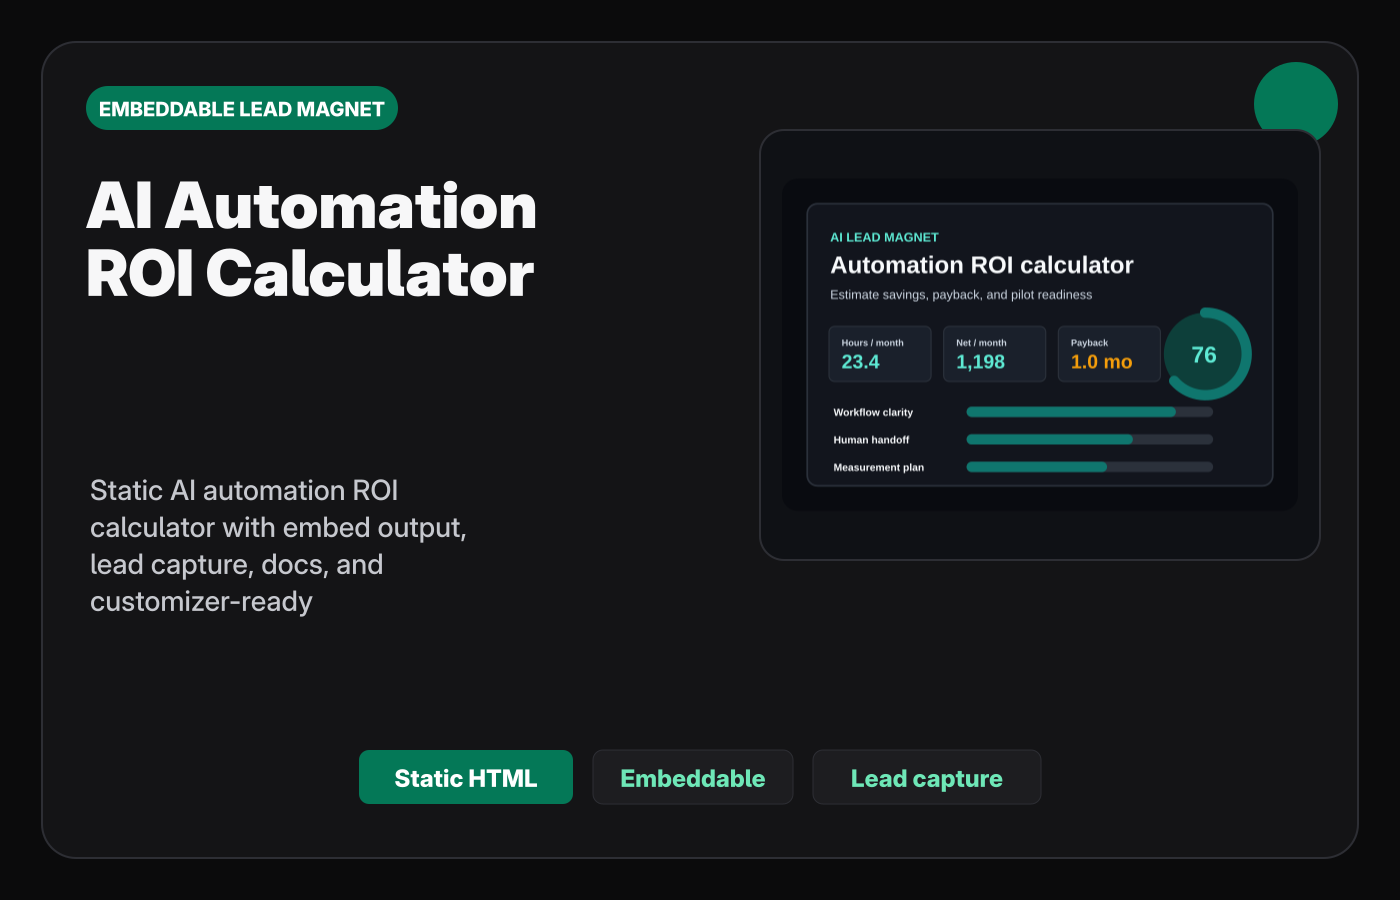Click the Human handoff progress bar

click(x=1090, y=439)
